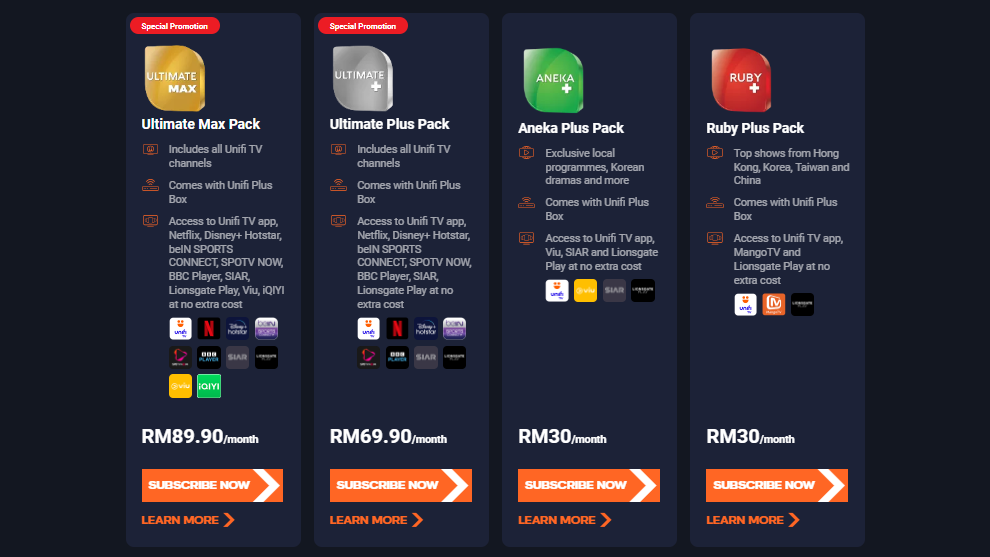The width and height of the screenshot is (990, 557).
Task: Click the Unifi TV app icon in Ruby Plus Pack
Action: tap(745, 304)
